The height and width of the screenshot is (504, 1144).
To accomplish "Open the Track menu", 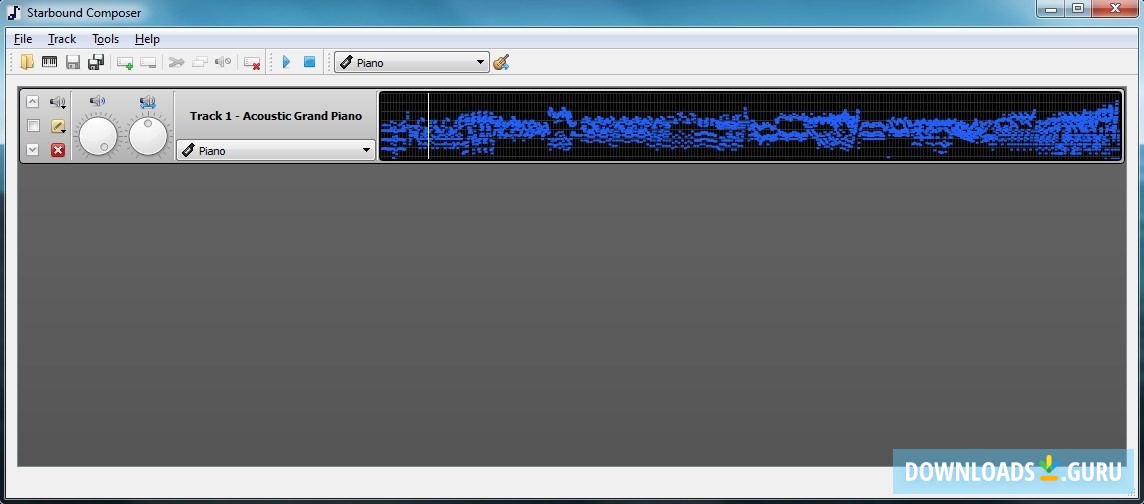I will [62, 39].
